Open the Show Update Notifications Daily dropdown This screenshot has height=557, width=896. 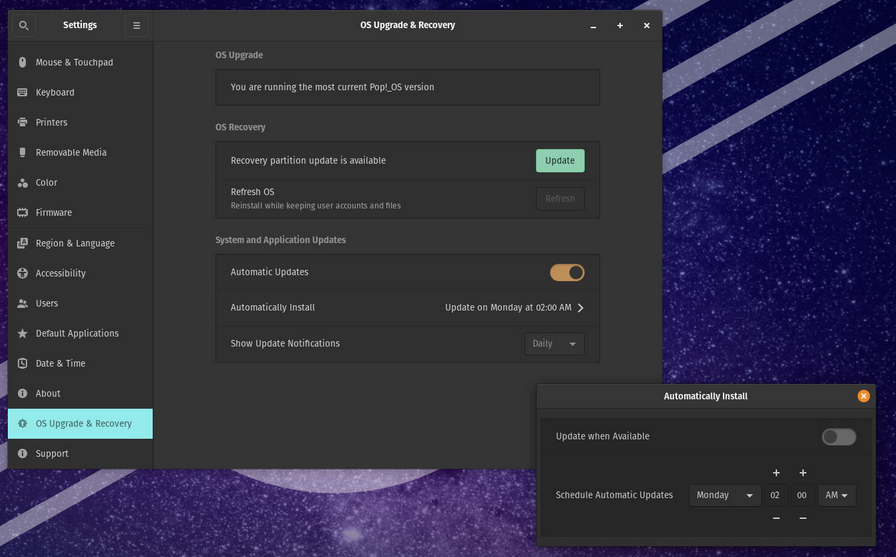[x=555, y=344]
